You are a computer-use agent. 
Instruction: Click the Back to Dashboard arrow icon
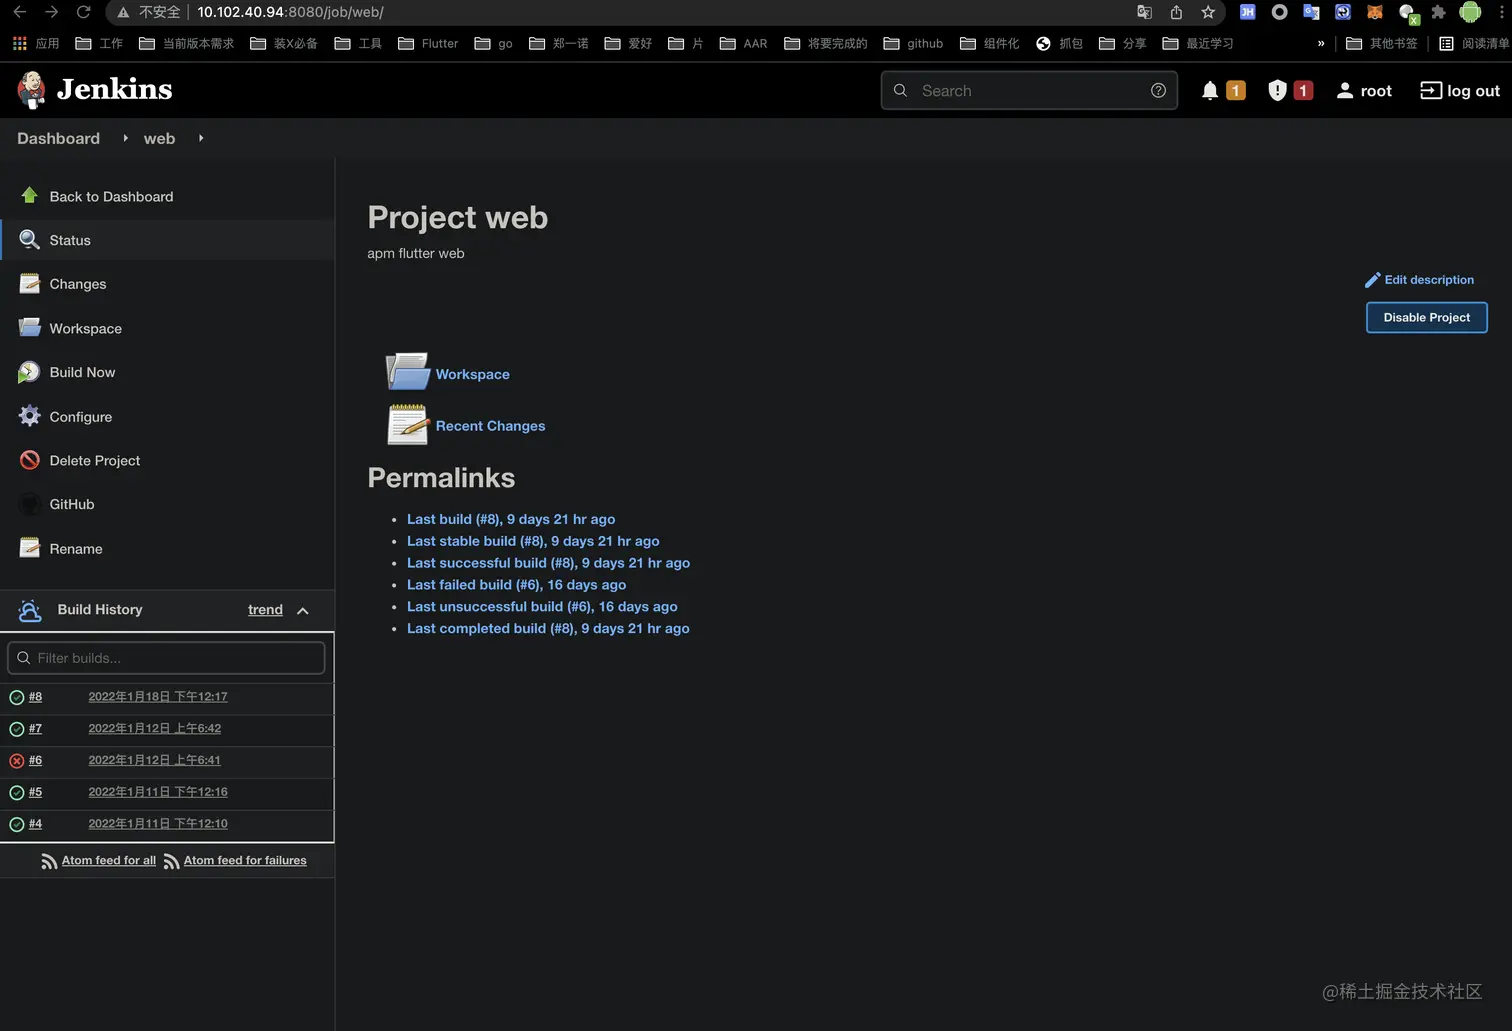(x=30, y=196)
